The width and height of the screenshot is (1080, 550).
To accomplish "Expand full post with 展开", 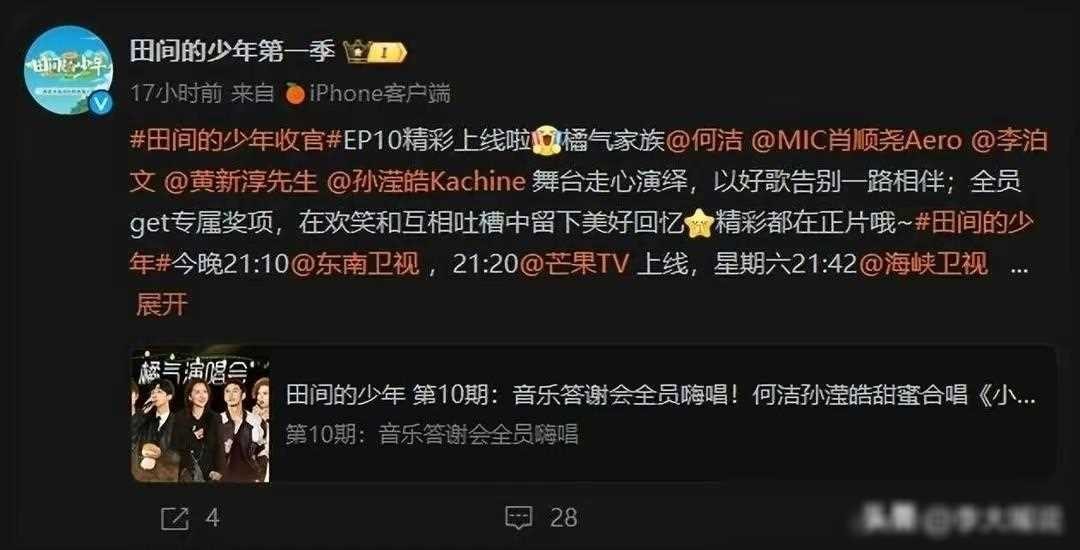I will point(162,304).
